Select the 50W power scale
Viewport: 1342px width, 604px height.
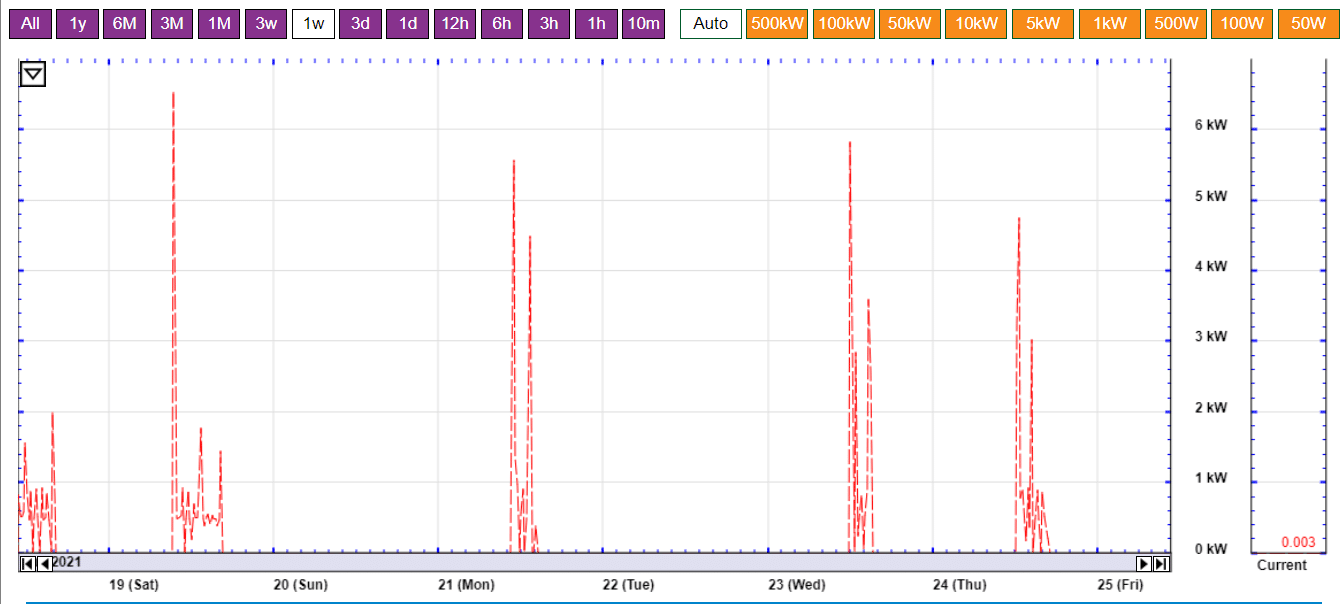click(1308, 24)
